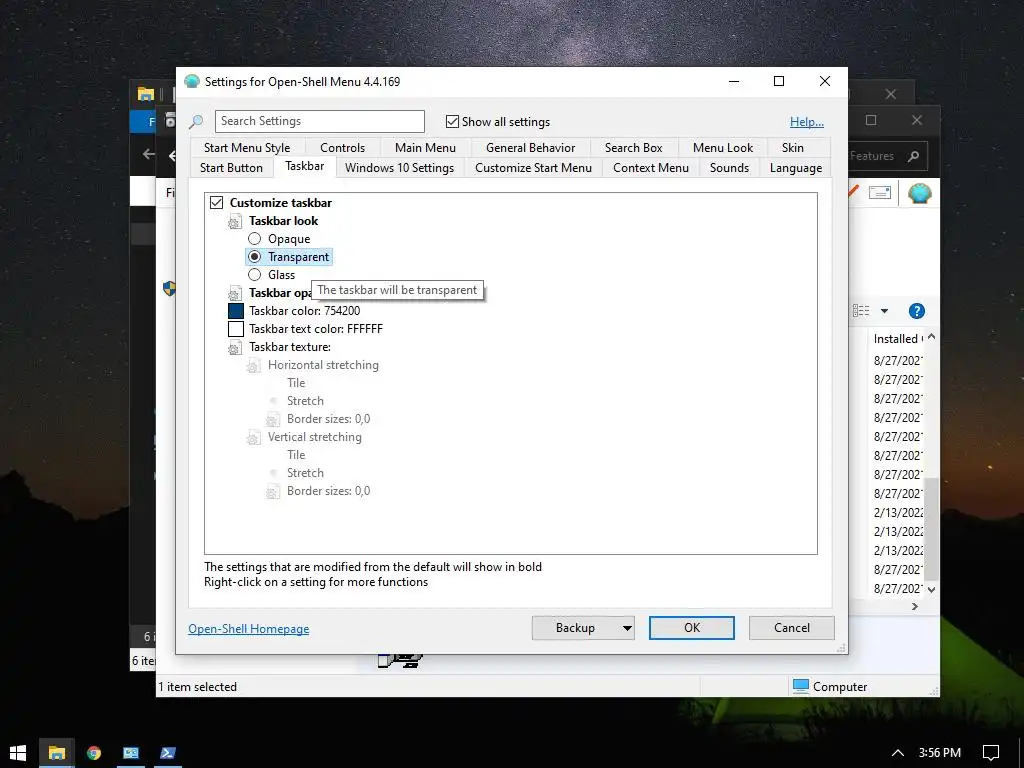Click the Control Panel taskbar icon
The width and height of the screenshot is (1024, 768).
point(131,753)
